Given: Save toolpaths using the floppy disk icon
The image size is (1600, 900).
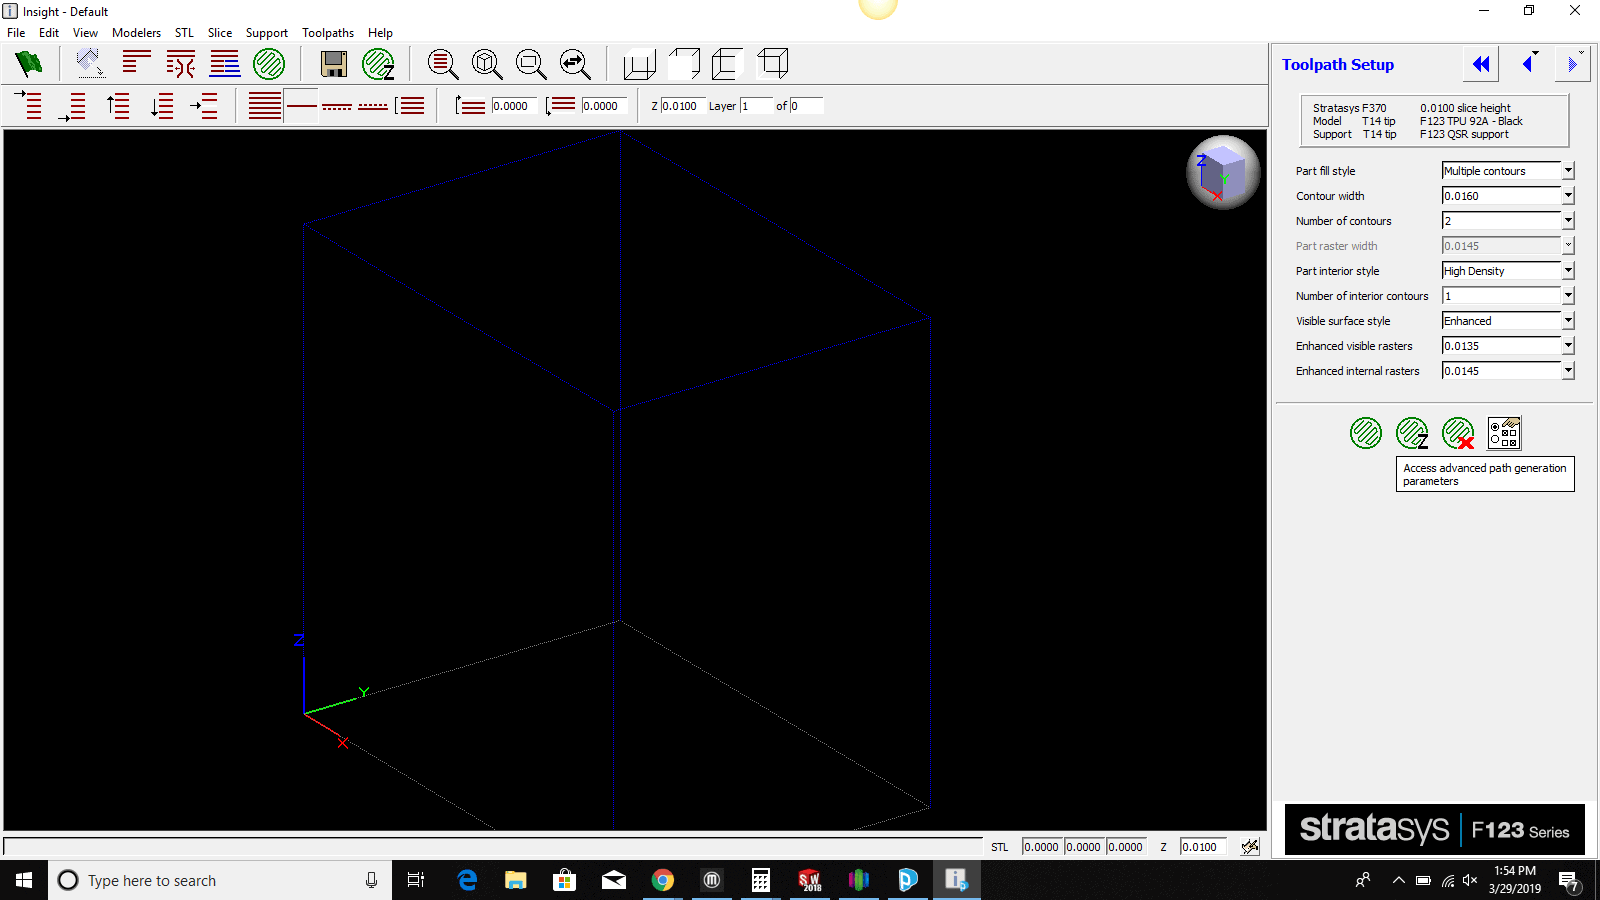Looking at the screenshot, I should 333,63.
